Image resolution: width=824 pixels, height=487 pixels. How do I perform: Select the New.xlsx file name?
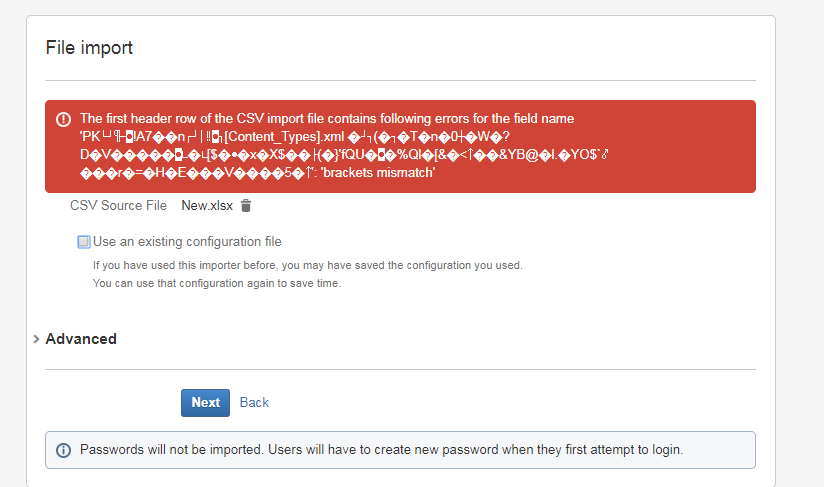[x=207, y=206]
